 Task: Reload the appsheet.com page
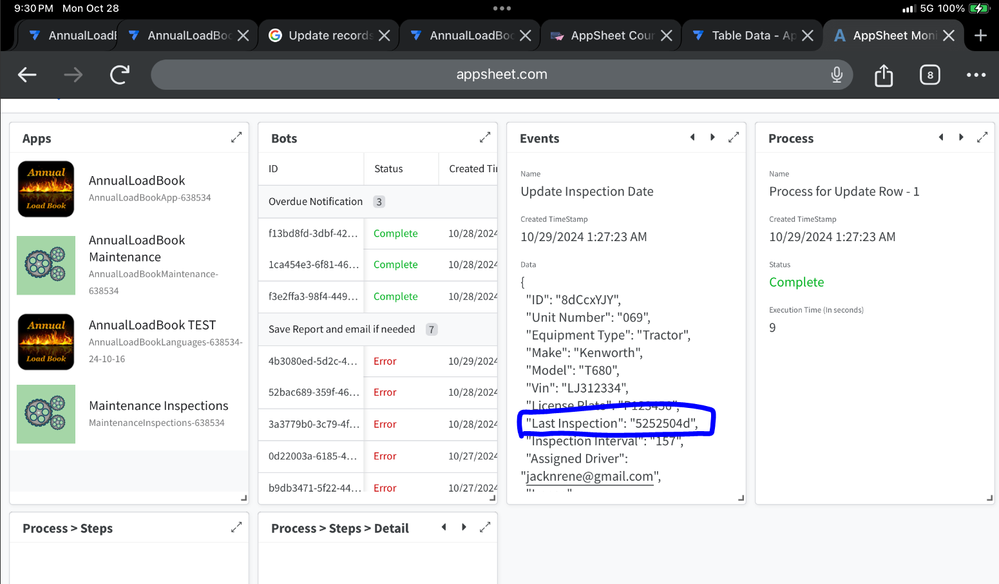(x=120, y=75)
